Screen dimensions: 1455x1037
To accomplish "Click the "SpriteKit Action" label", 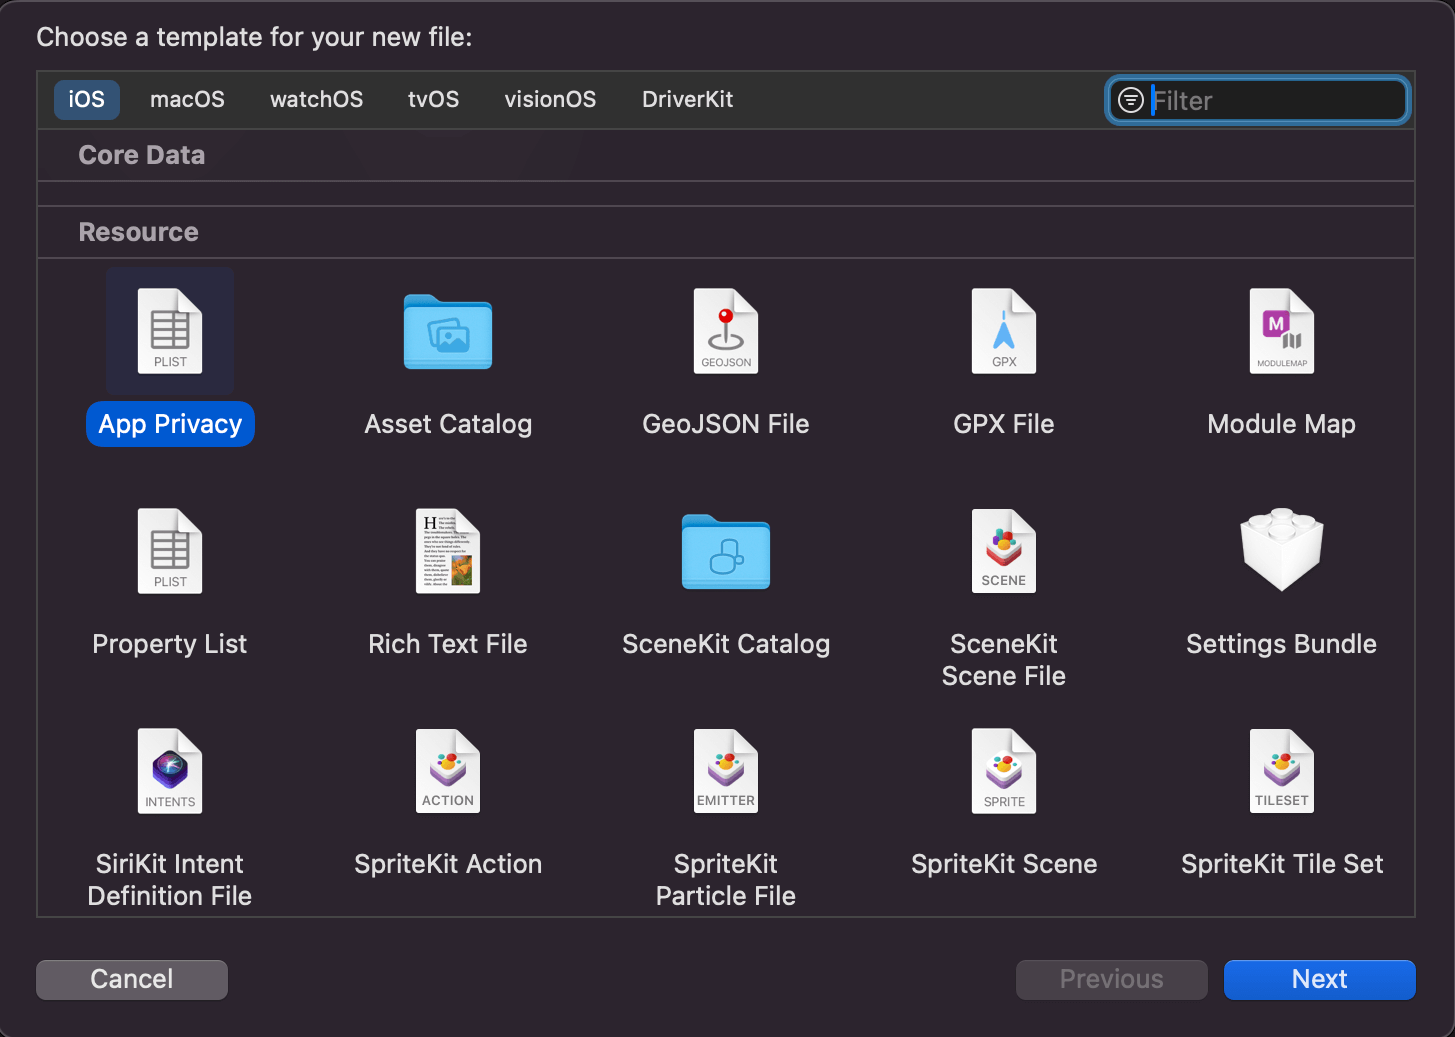I will (448, 864).
